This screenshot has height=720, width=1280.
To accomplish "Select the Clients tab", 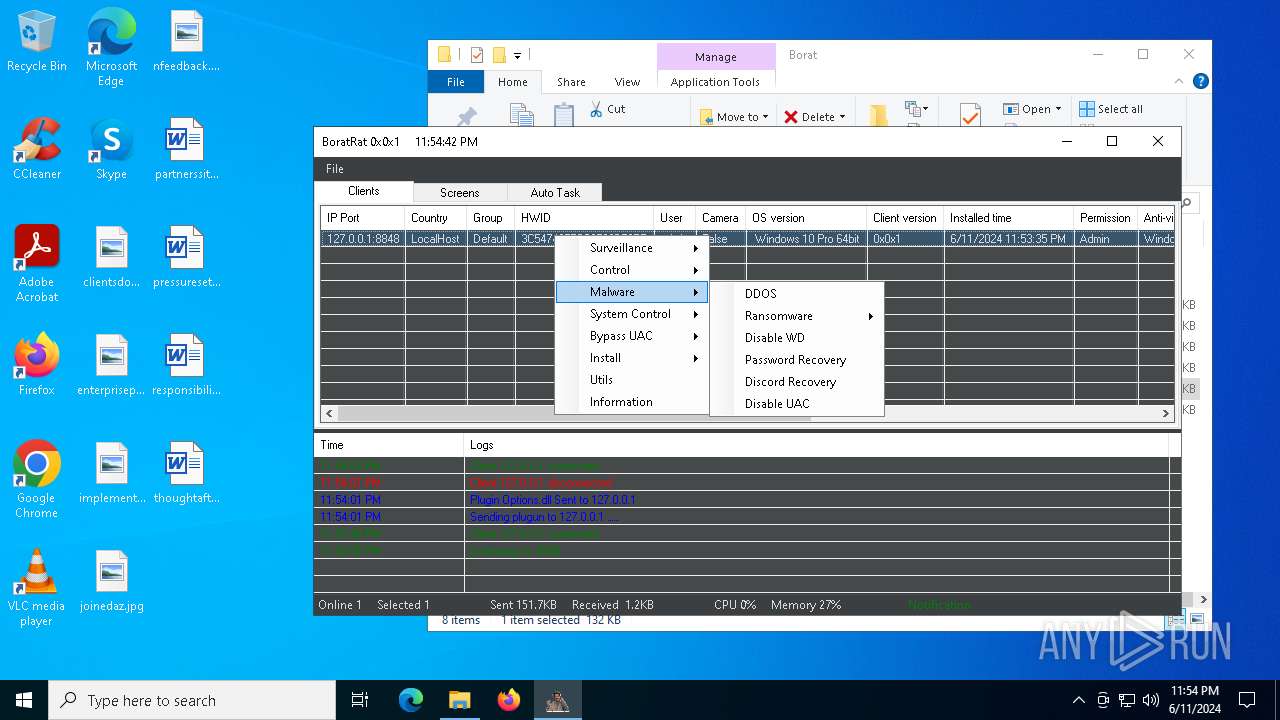I will [364, 191].
